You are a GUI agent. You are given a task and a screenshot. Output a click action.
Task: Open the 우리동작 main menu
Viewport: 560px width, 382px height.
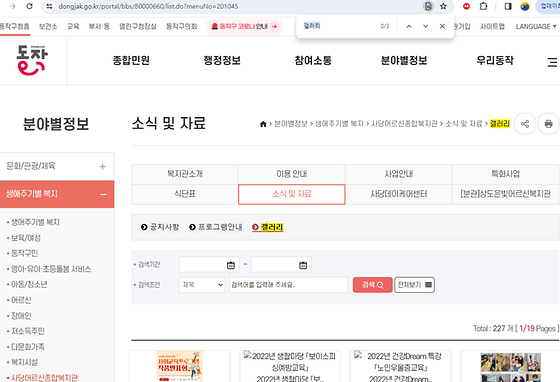pos(495,60)
